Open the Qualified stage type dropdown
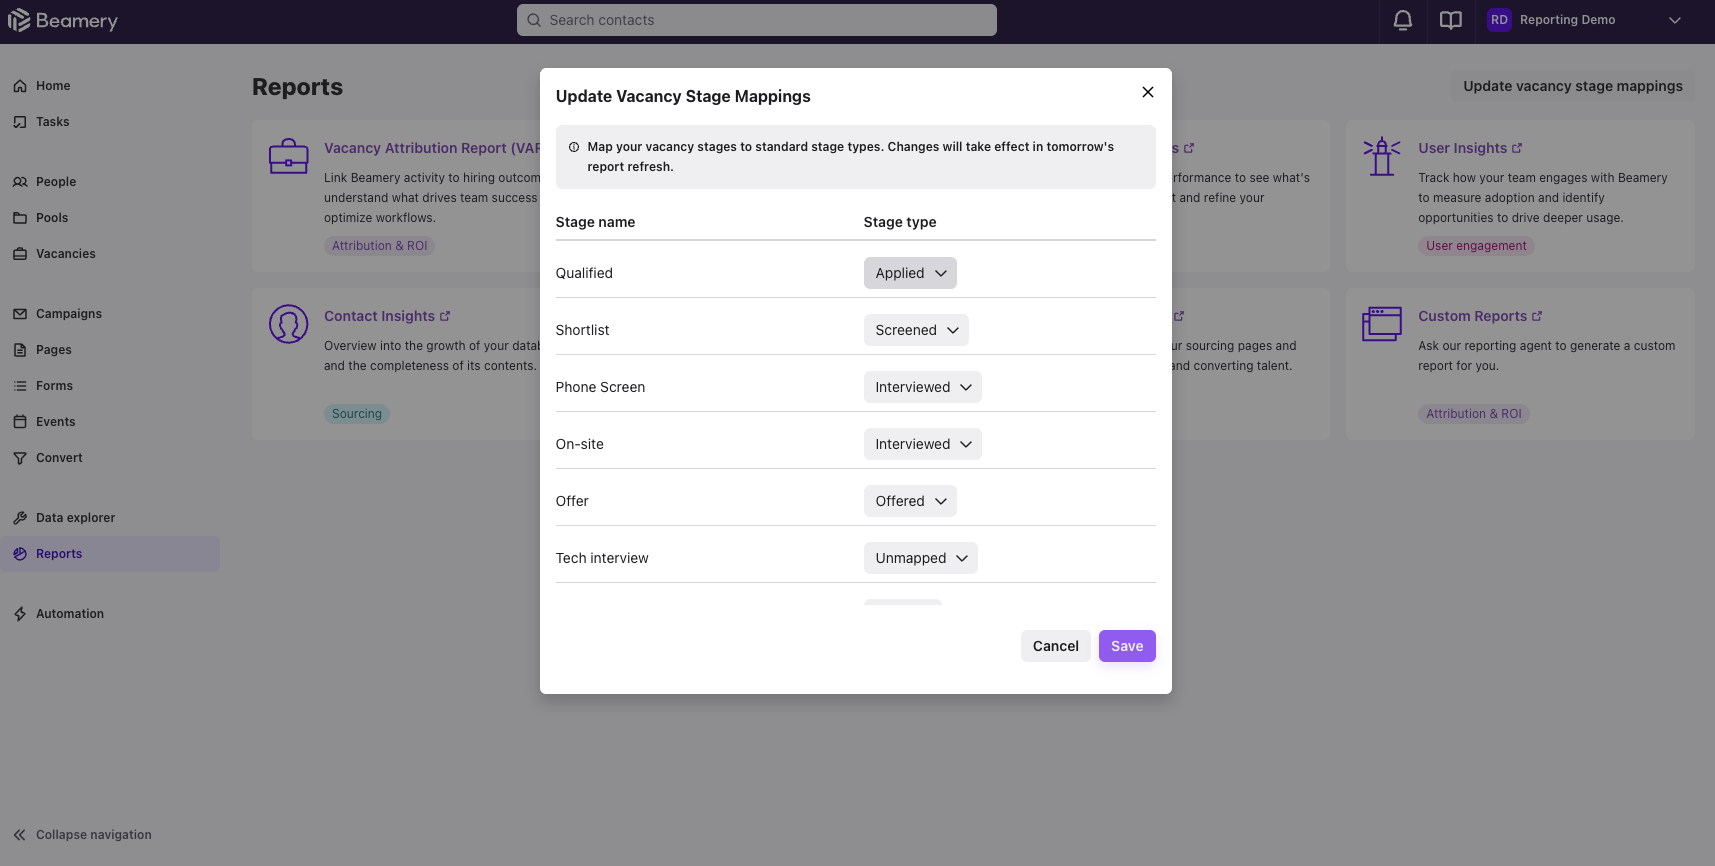 (x=910, y=273)
